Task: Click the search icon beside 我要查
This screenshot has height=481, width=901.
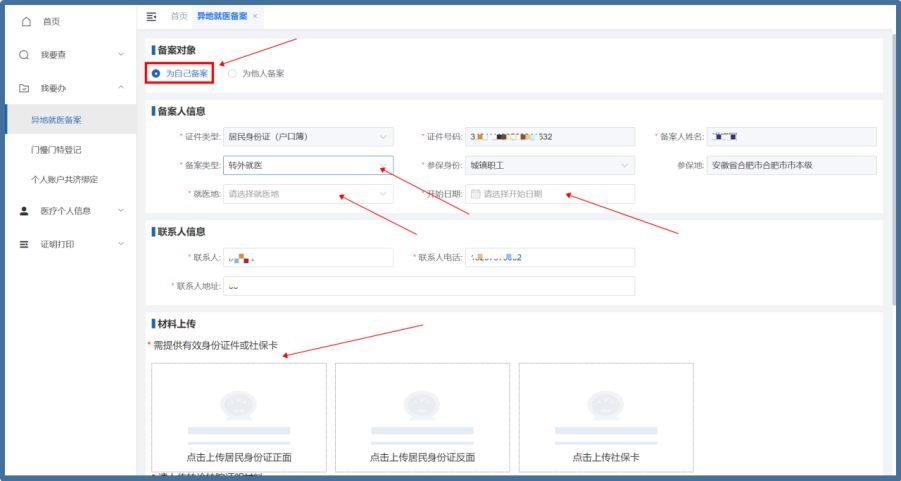Action: point(25,54)
